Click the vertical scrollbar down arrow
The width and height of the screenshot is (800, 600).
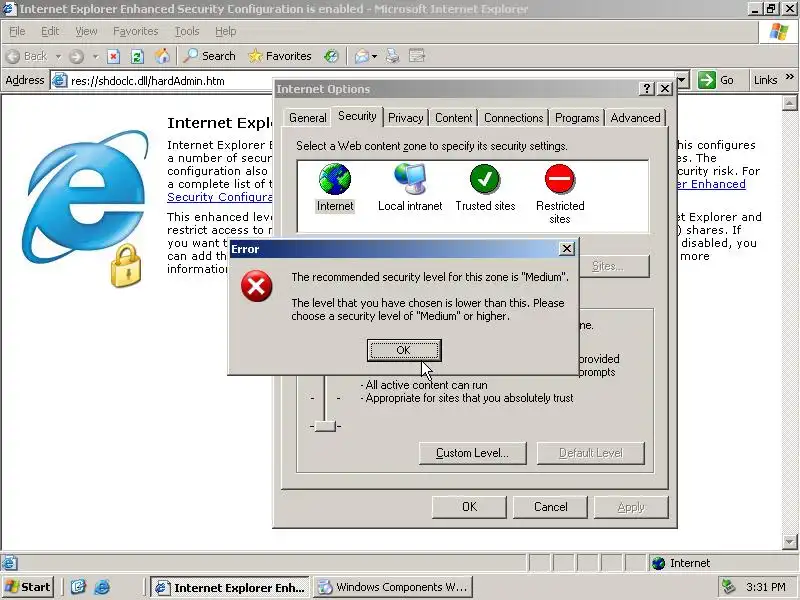coord(789,541)
